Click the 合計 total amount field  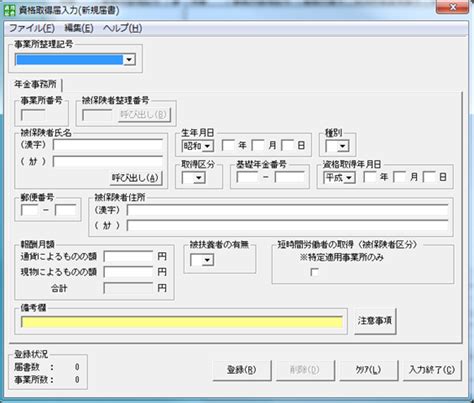(x=128, y=288)
